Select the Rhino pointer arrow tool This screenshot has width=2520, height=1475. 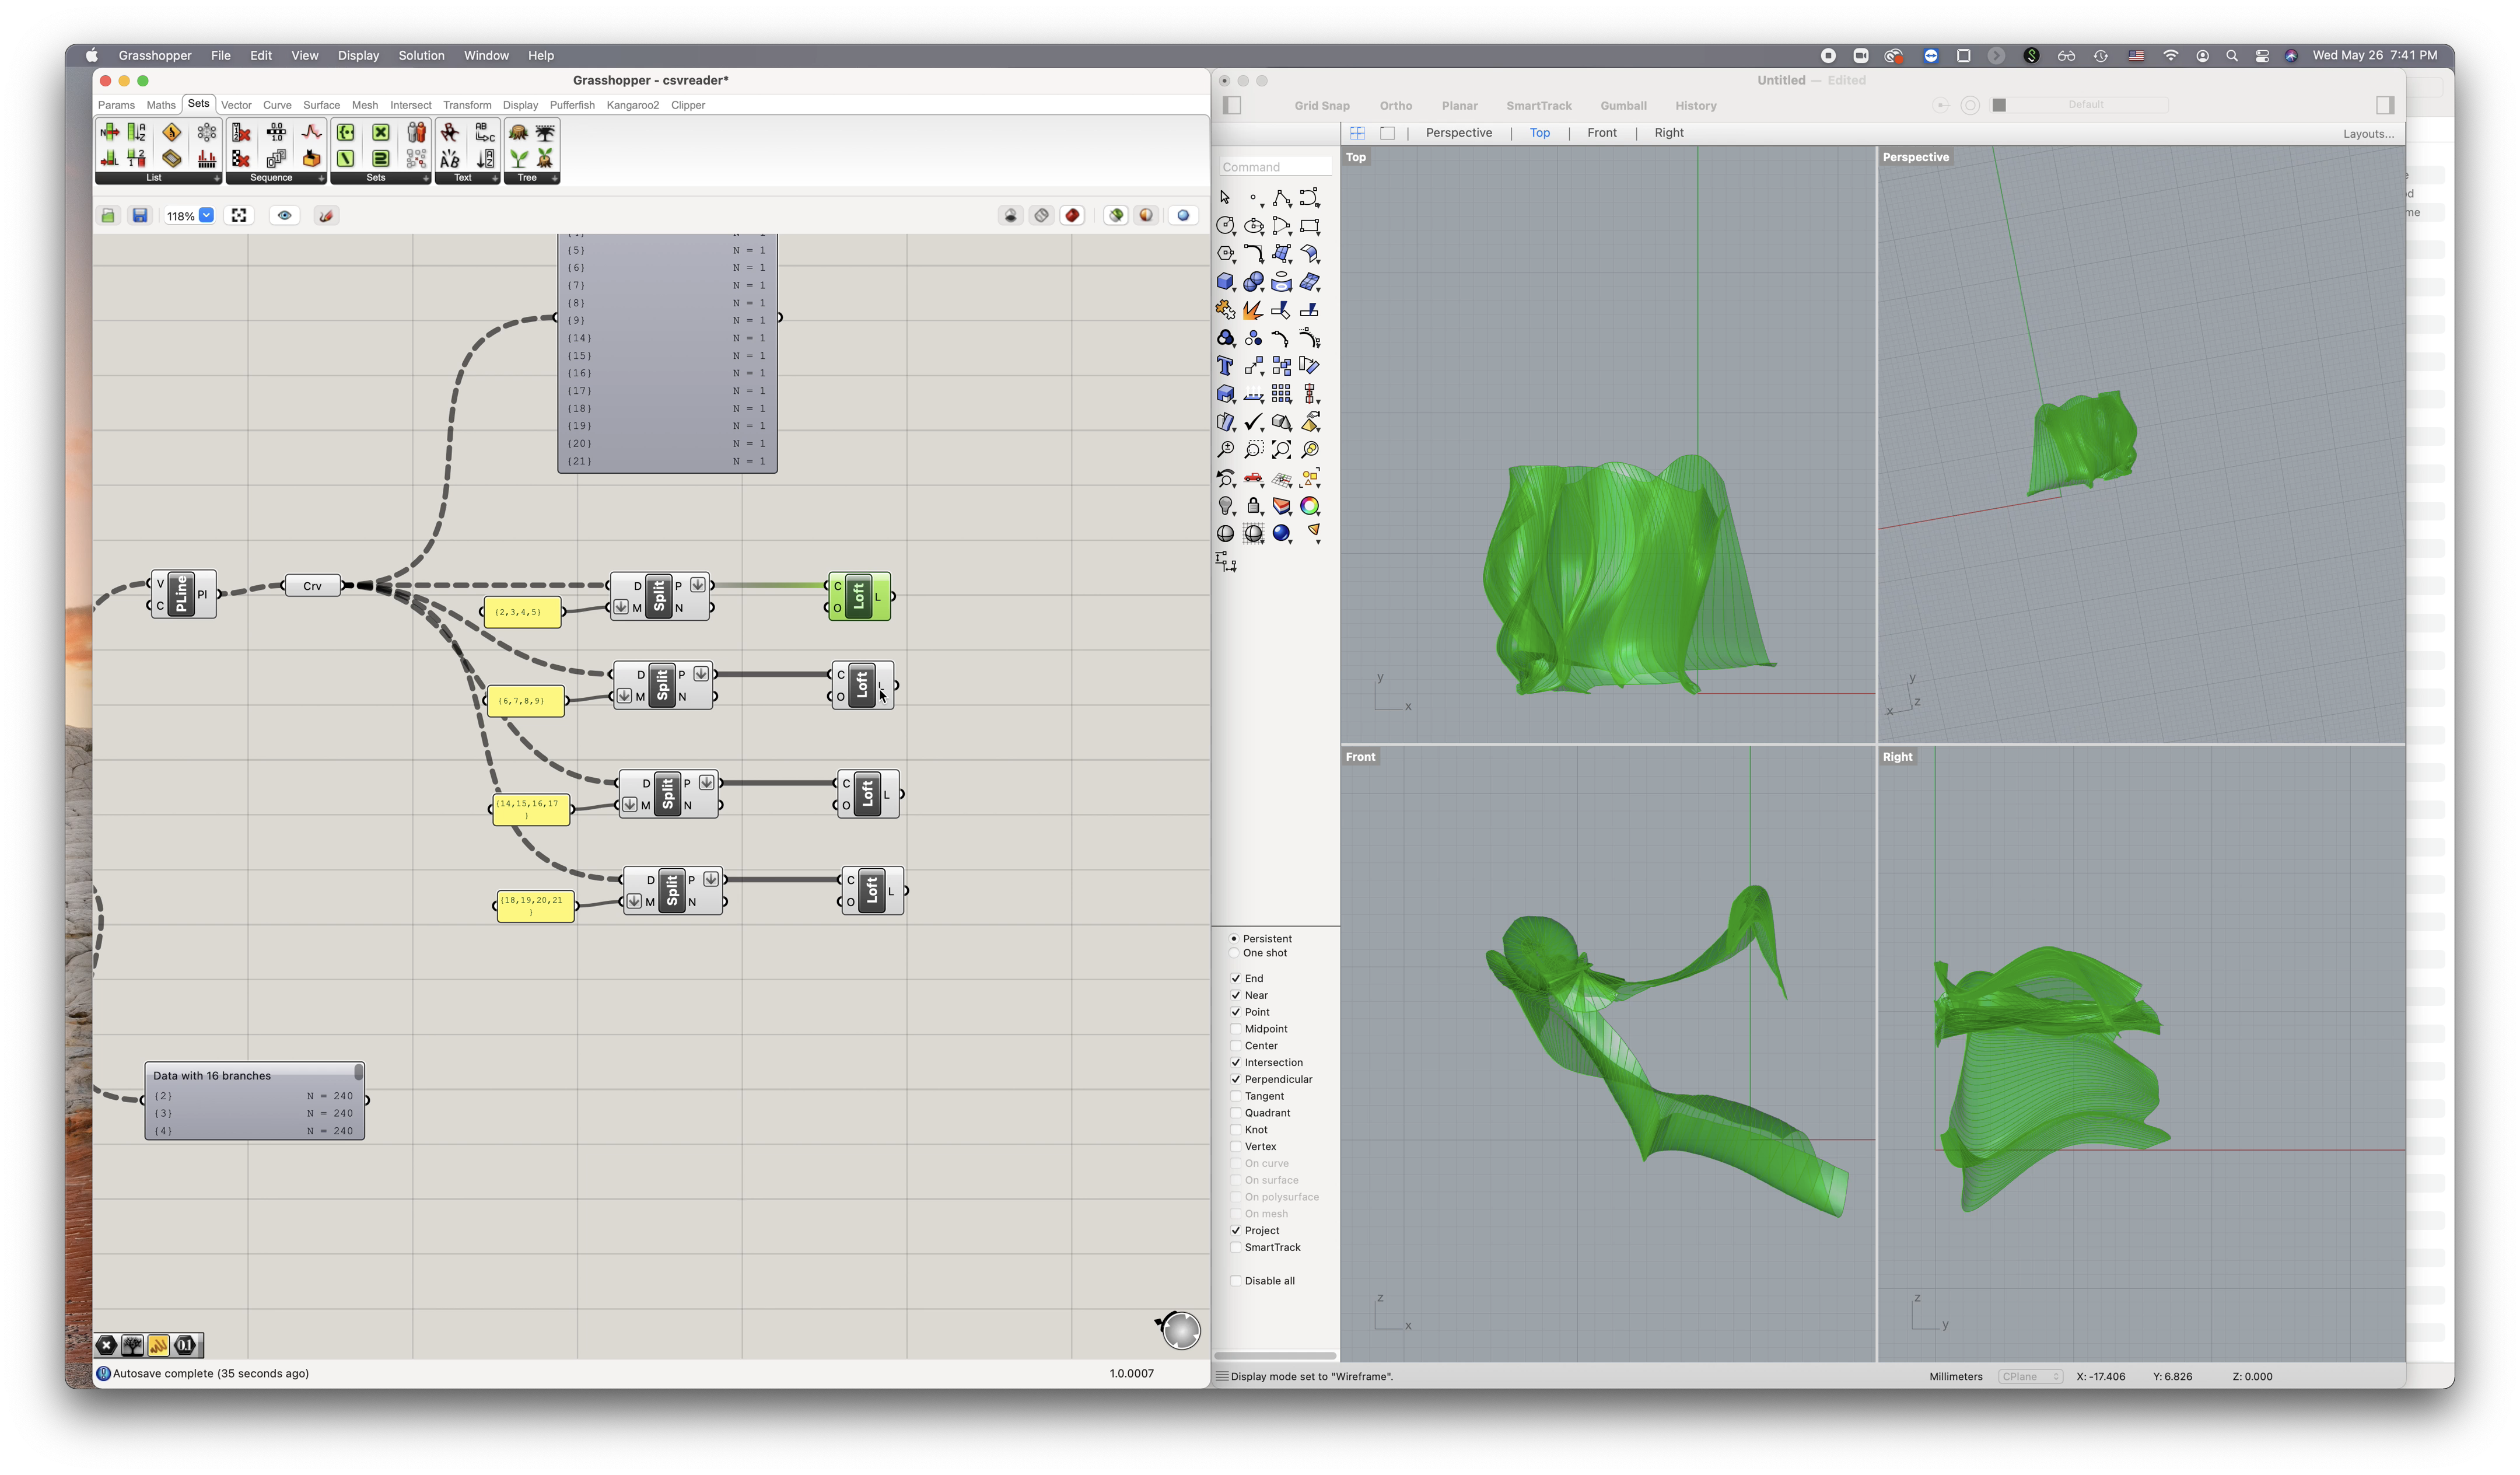(x=1225, y=198)
